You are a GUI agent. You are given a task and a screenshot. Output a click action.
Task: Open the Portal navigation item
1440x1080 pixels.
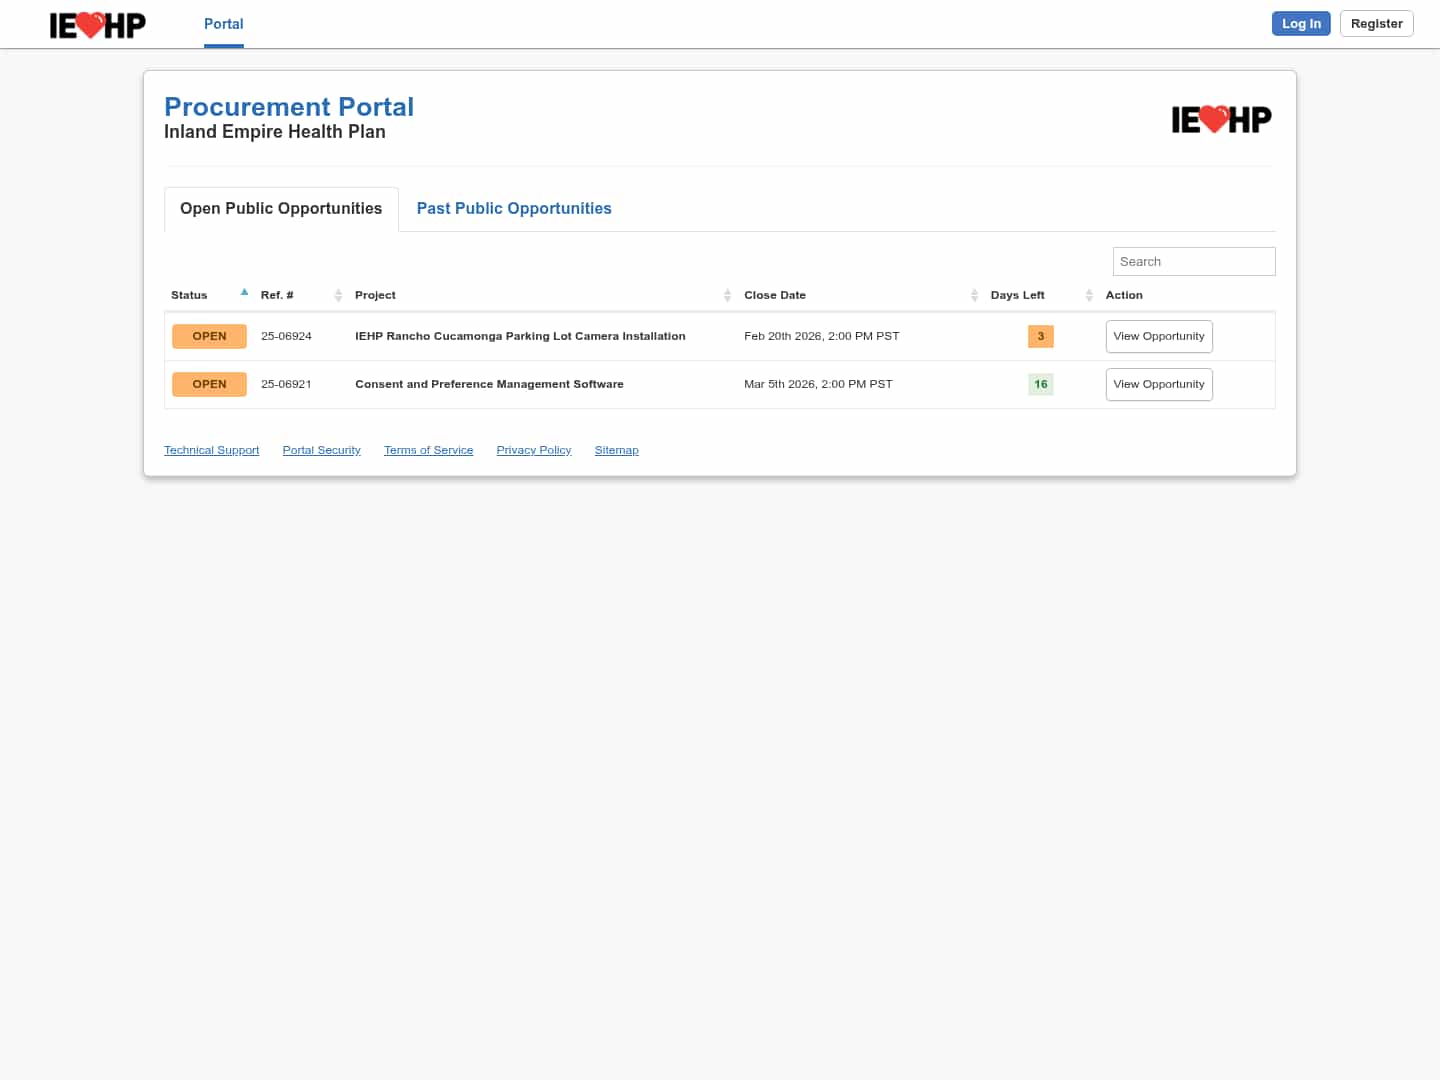(x=223, y=24)
